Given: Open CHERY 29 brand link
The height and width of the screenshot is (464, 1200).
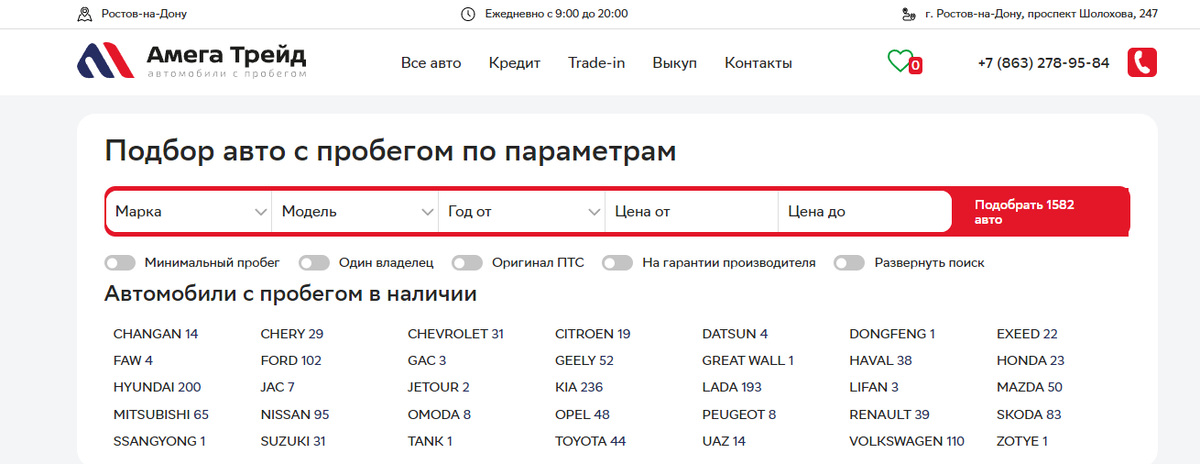Looking at the screenshot, I should [x=292, y=334].
